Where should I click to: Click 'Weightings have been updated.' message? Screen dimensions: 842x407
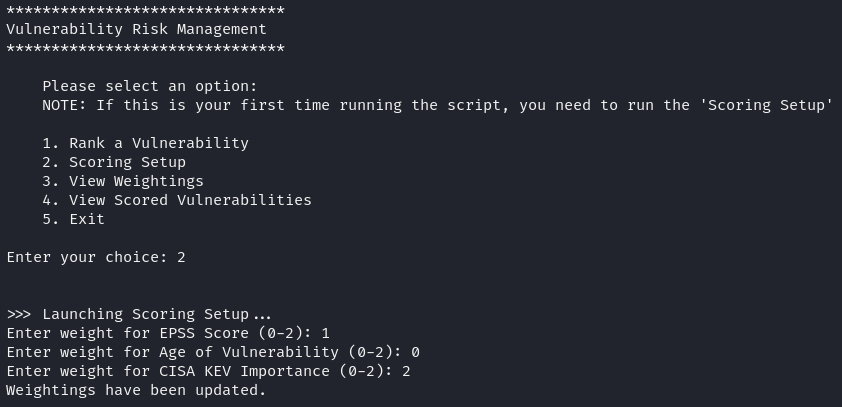[x=136, y=390]
